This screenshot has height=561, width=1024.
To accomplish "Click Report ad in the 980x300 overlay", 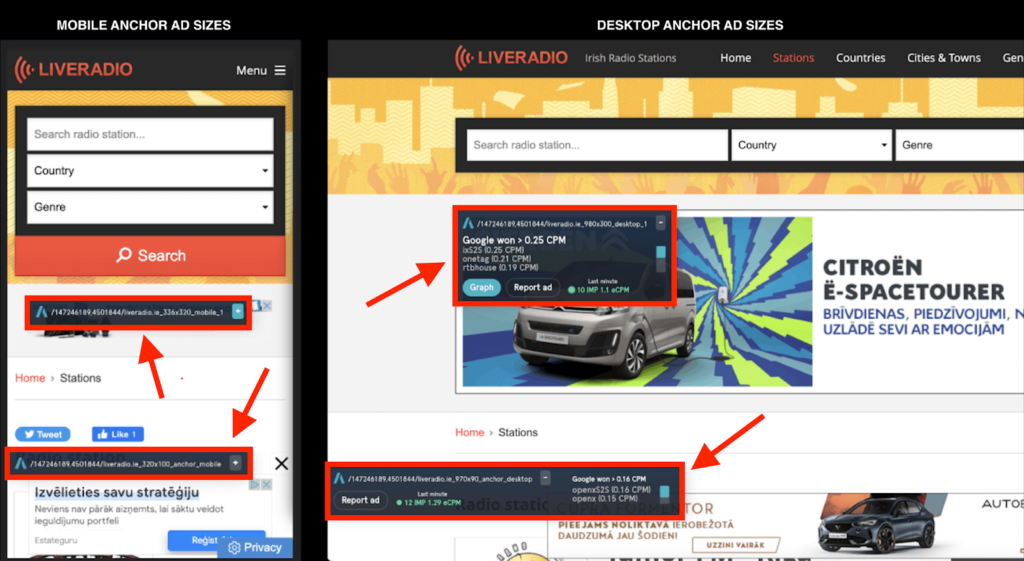I will pyautogui.click(x=532, y=287).
